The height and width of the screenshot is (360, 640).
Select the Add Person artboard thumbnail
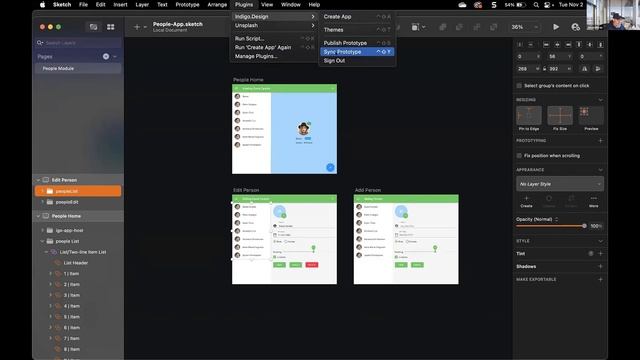coord(406,240)
